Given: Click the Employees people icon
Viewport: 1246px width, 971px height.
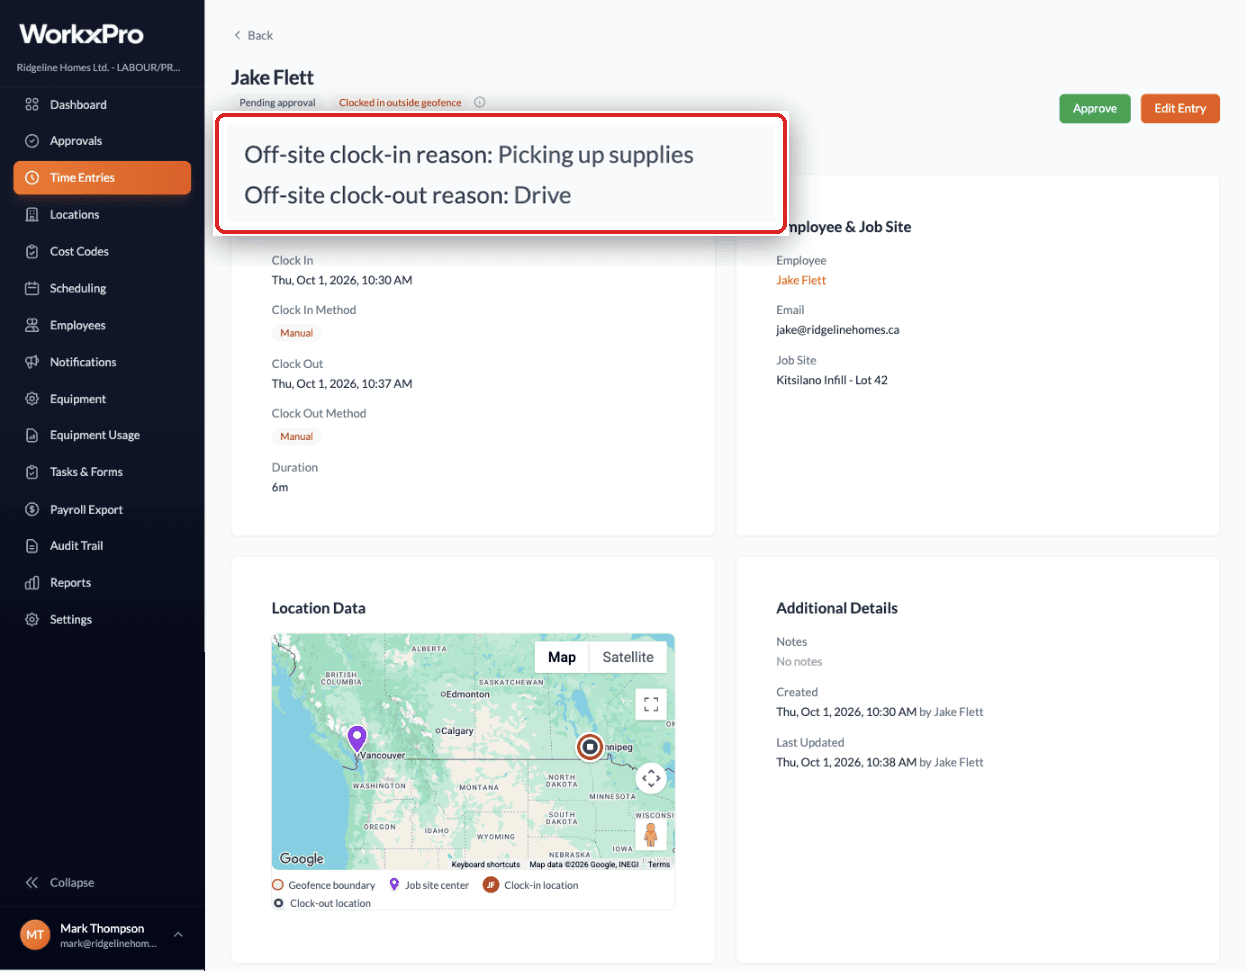Looking at the screenshot, I should pos(32,325).
